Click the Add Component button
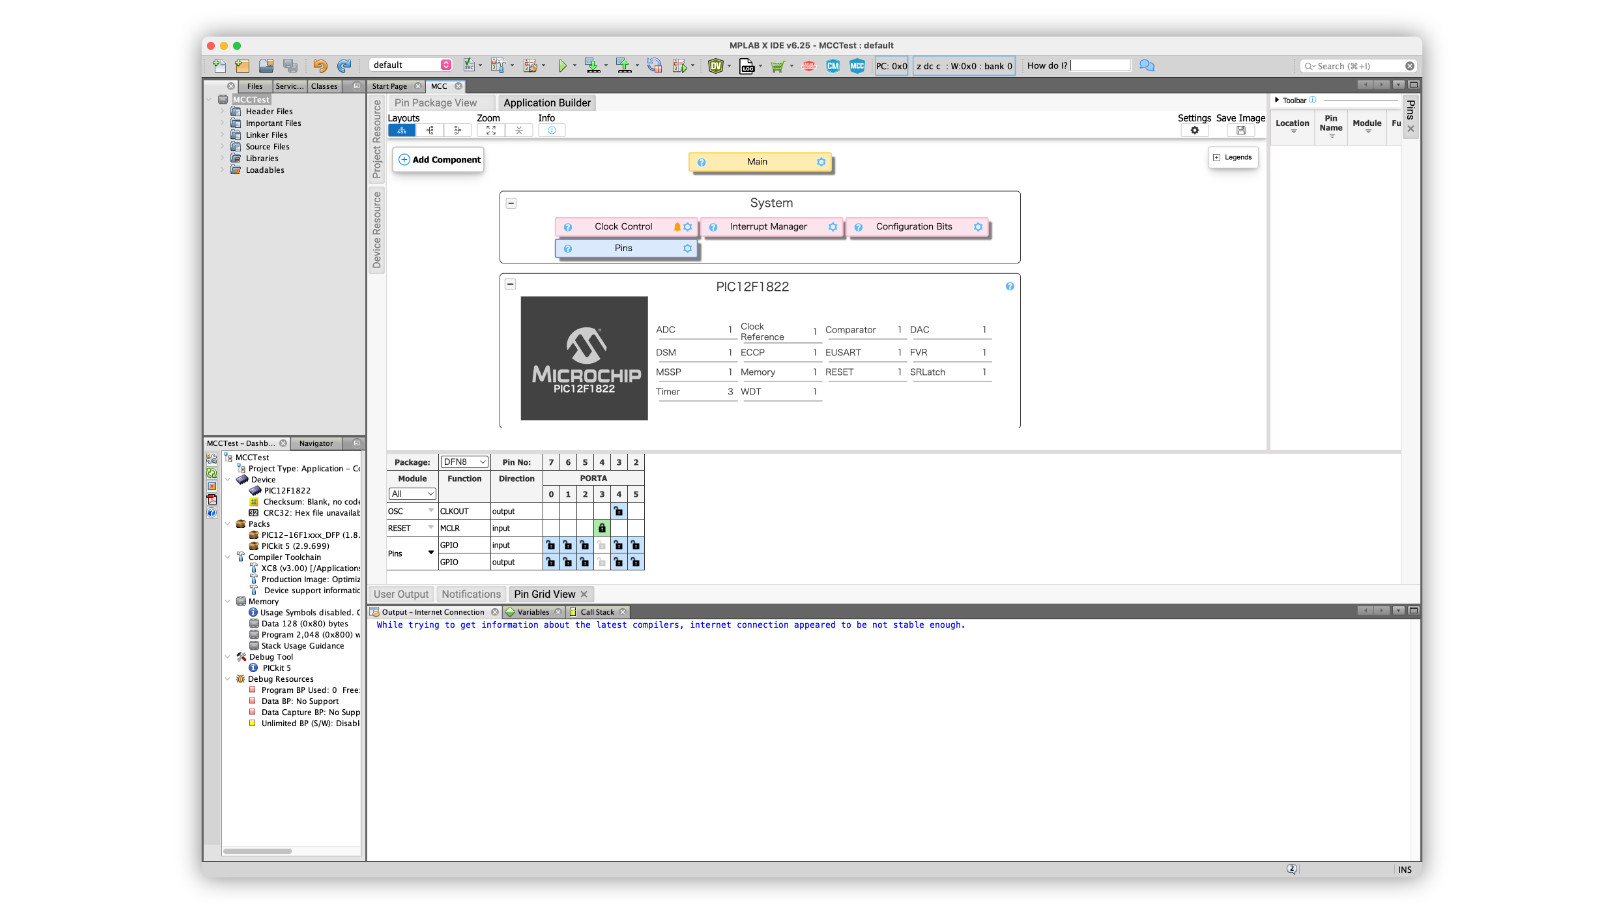Image resolution: width=1624 pixels, height=914 pixels. point(439,160)
